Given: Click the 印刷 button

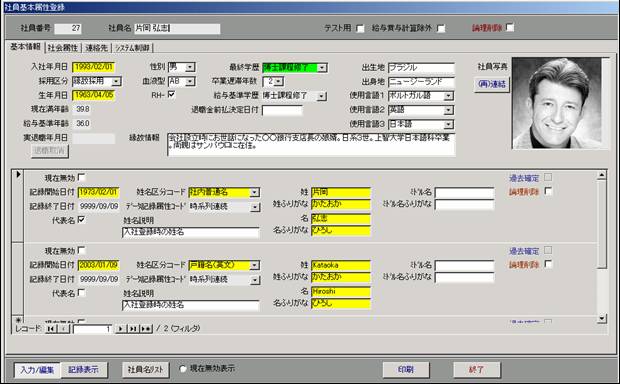Looking at the screenshot, I should coord(406,370).
